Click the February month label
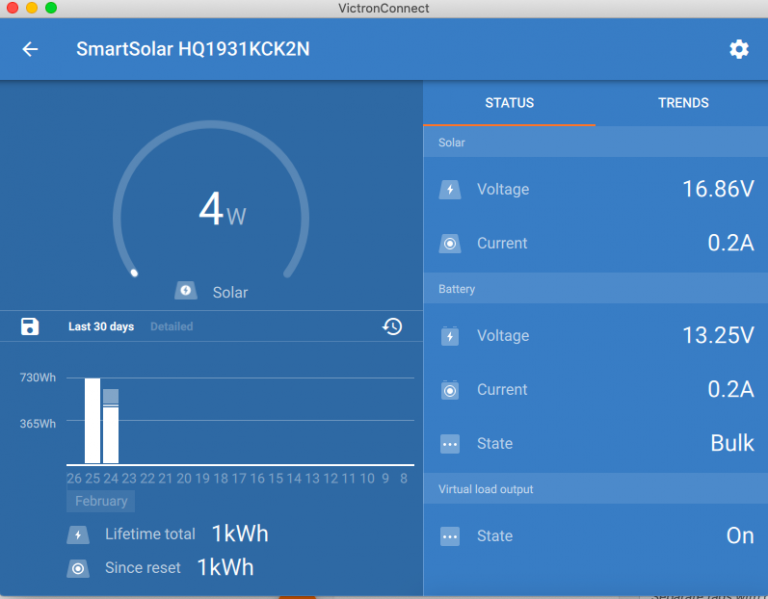The image size is (768, 599). coord(101,501)
